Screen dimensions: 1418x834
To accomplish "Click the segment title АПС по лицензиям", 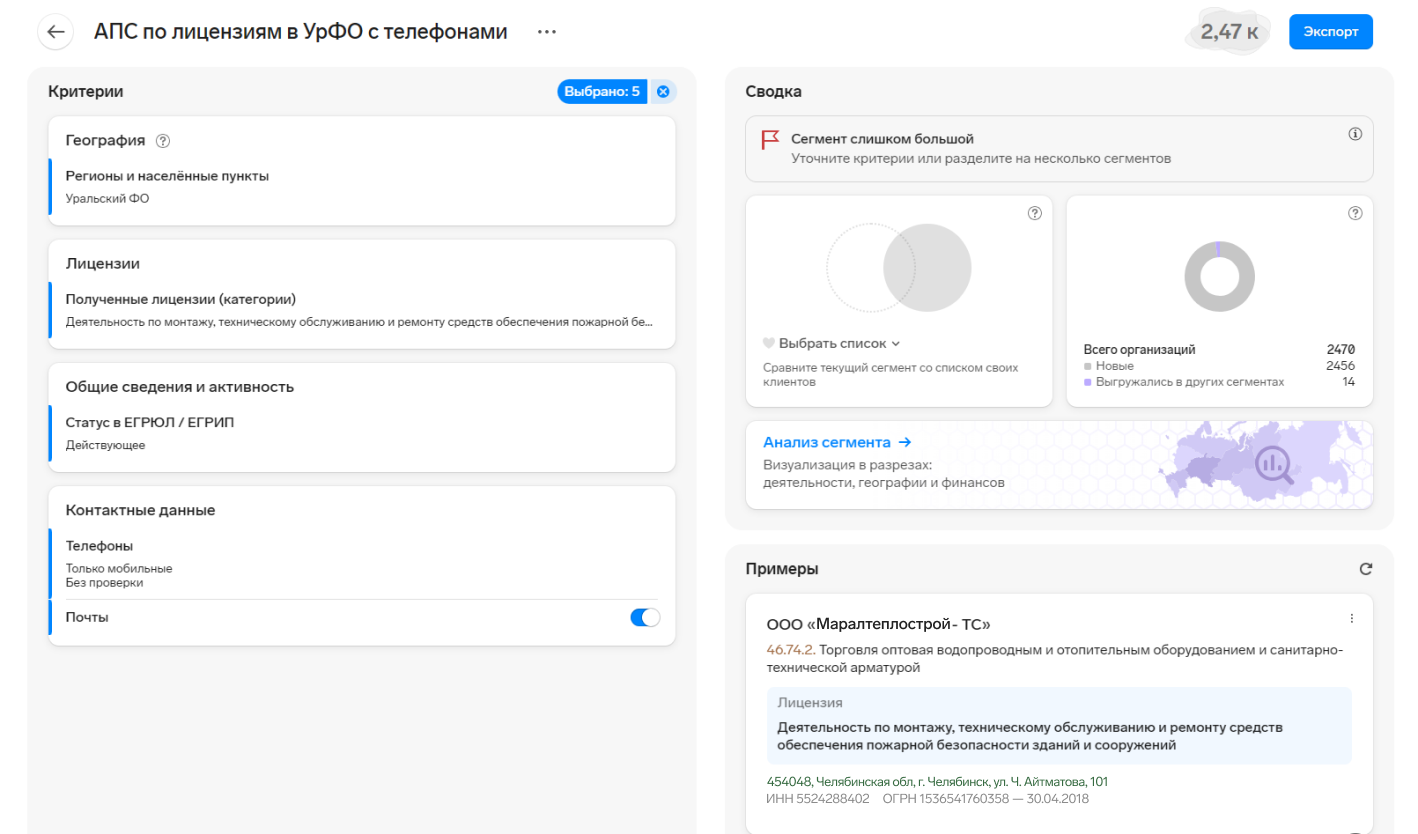I will 301,32.
